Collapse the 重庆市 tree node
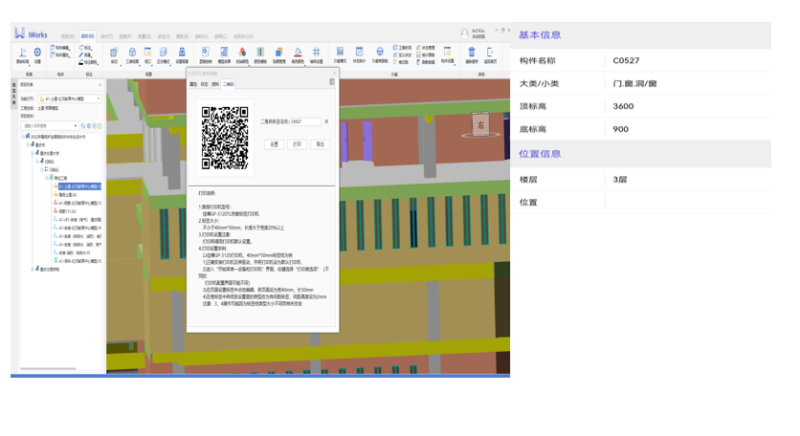This screenshot has height=436, width=800. [x=28, y=145]
